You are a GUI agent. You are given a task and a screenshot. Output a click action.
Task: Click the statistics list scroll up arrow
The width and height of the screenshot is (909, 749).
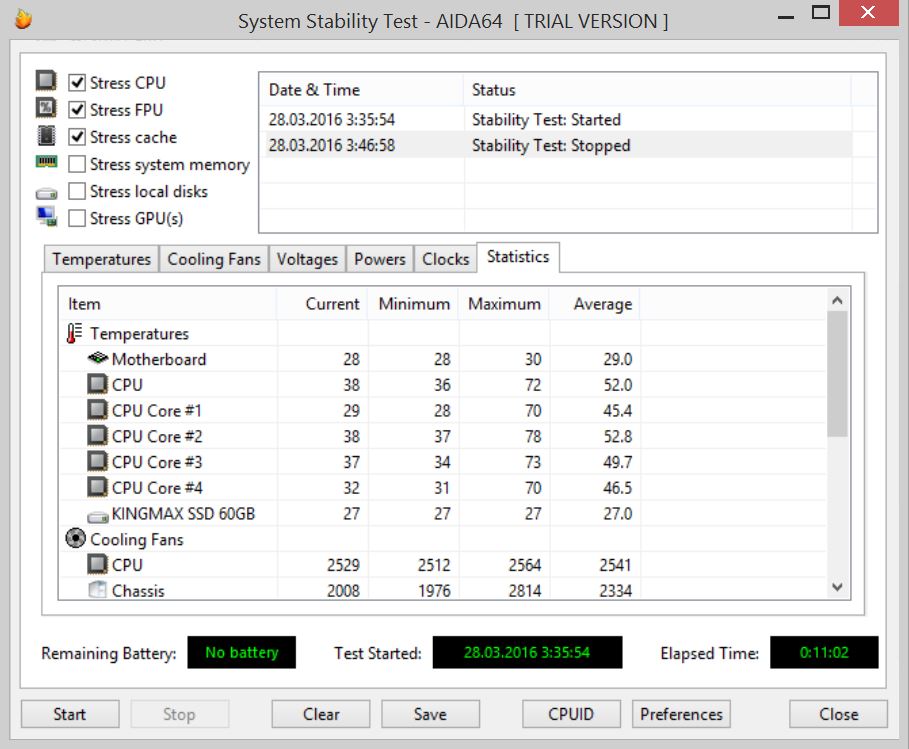point(837,300)
